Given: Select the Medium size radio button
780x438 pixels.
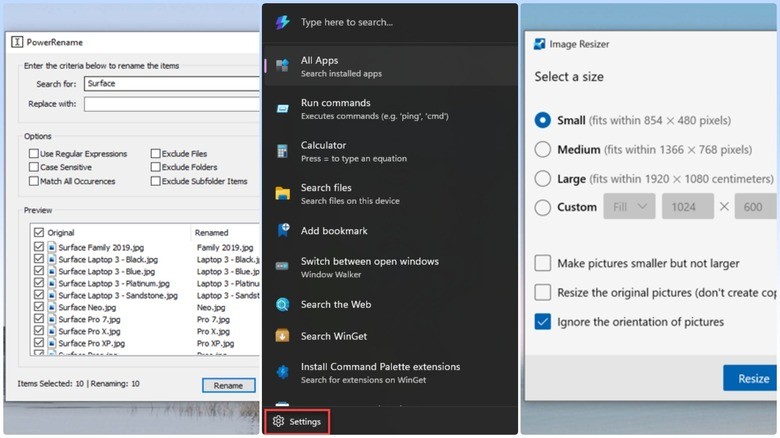Looking at the screenshot, I should click(x=542, y=150).
